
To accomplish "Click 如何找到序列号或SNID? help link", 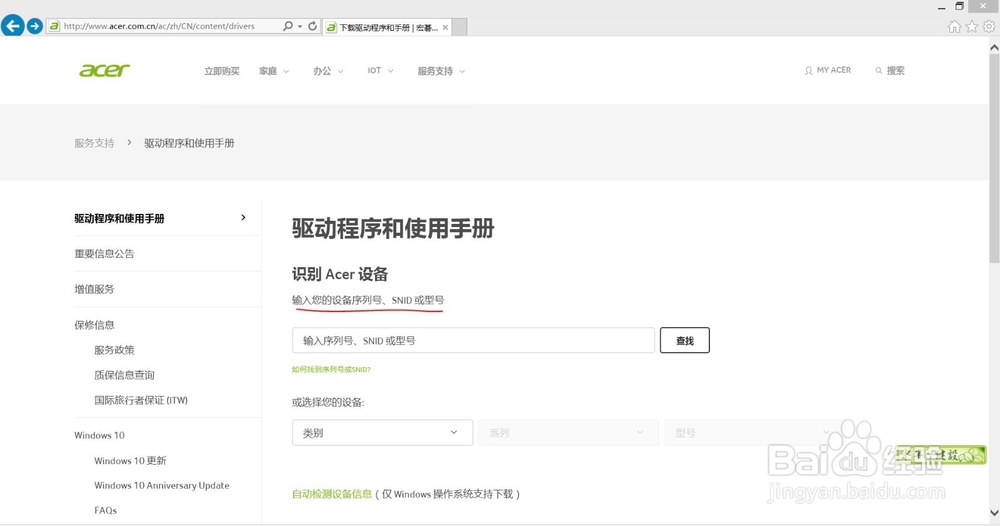I will [x=331, y=369].
